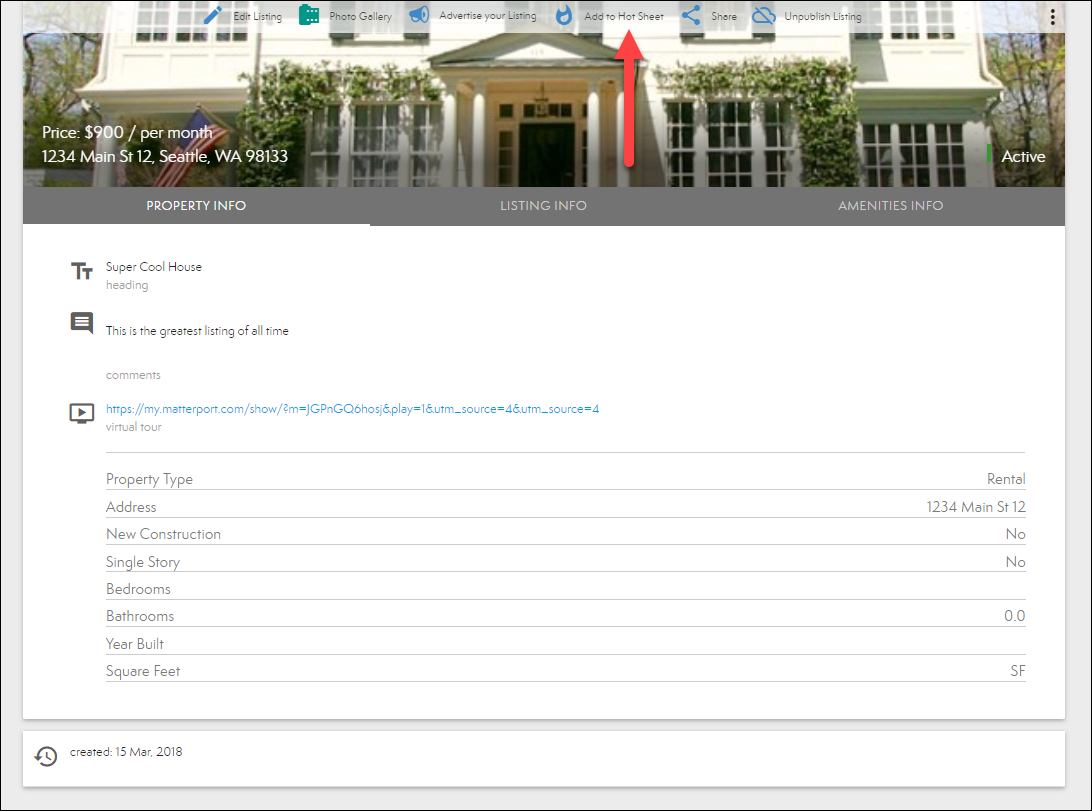The height and width of the screenshot is (811, 1092).
Task: Switch to the Amenities Info tab
Action: pos(890,206)
